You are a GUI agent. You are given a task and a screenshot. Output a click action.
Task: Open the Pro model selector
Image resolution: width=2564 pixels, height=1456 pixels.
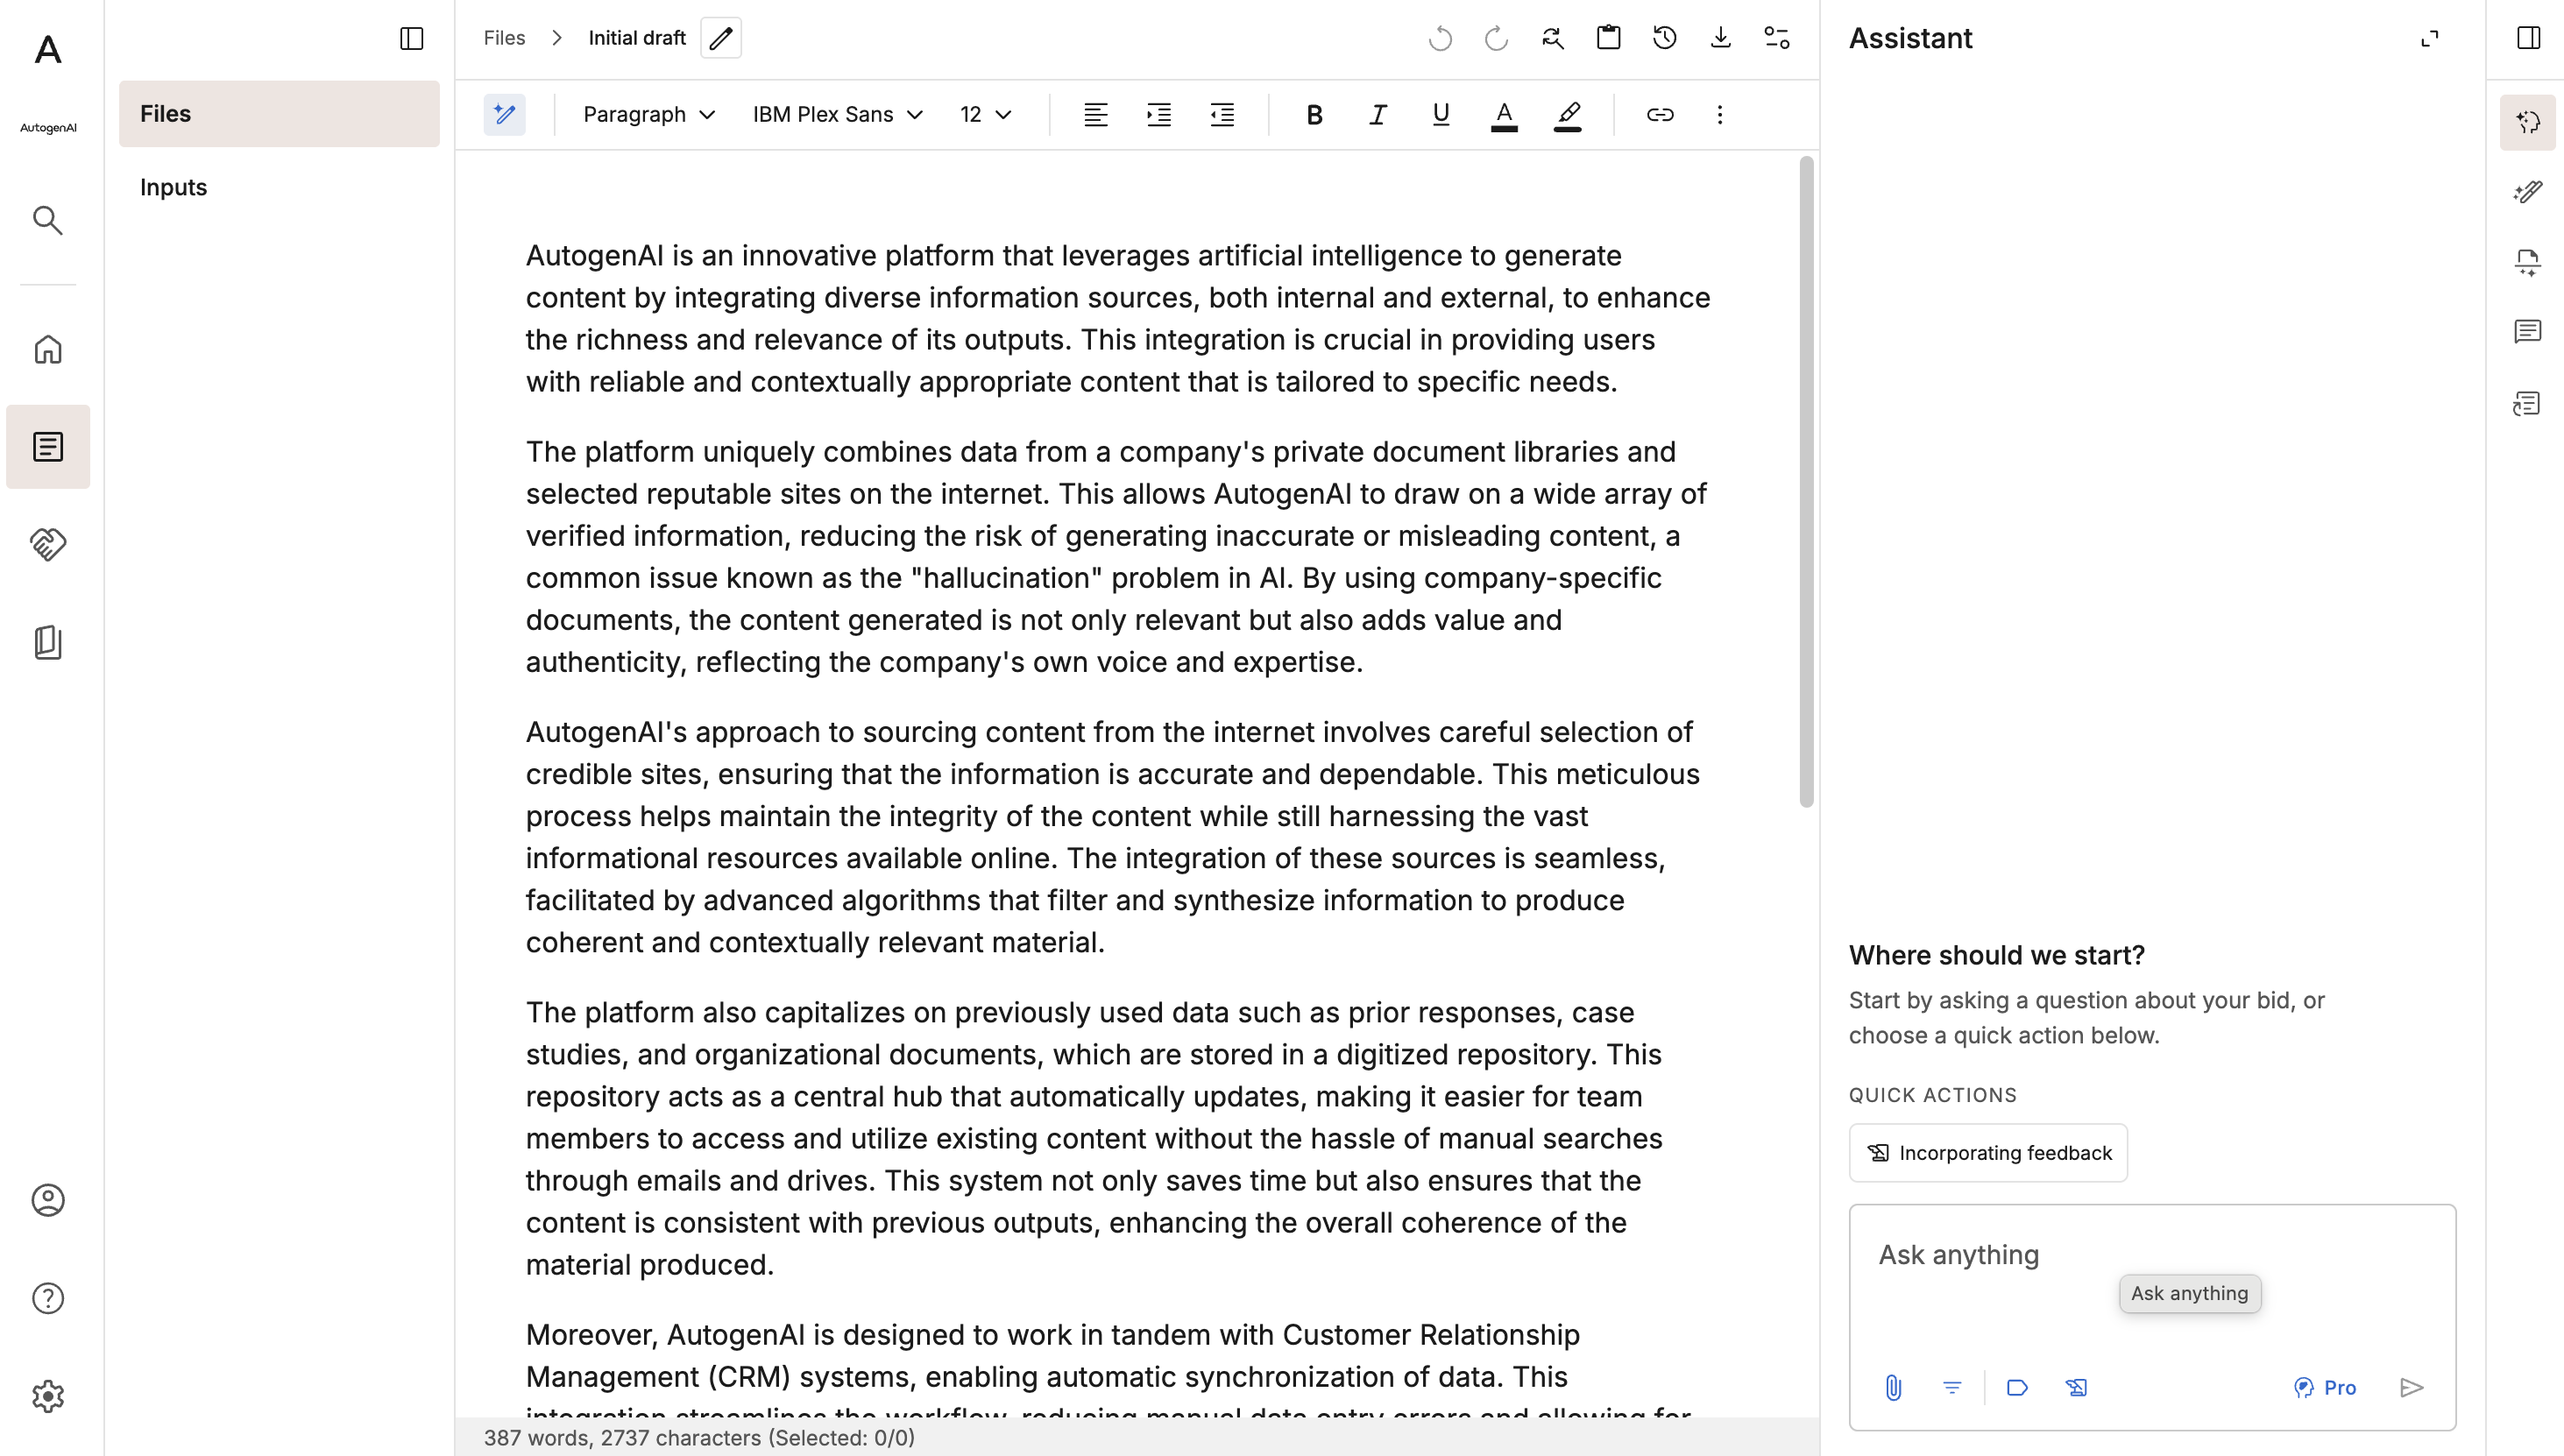[2324, 1388]
